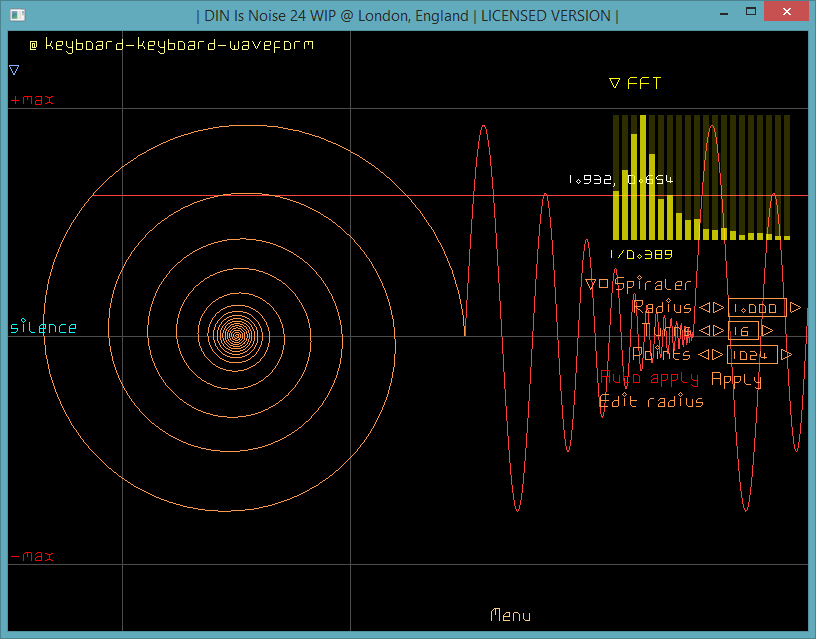The height and width of the screenshot is (639, 816).
Task: Collapse the FFT panel triangle
Action: (x=615, y=84)
